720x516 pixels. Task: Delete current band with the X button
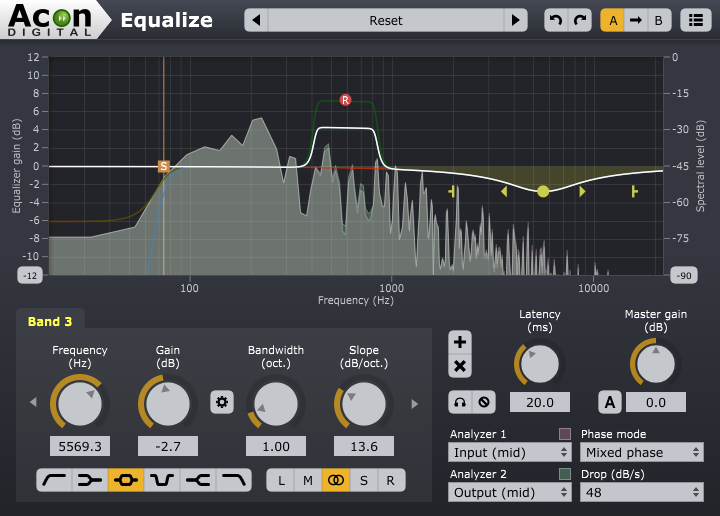click(460, 366)
